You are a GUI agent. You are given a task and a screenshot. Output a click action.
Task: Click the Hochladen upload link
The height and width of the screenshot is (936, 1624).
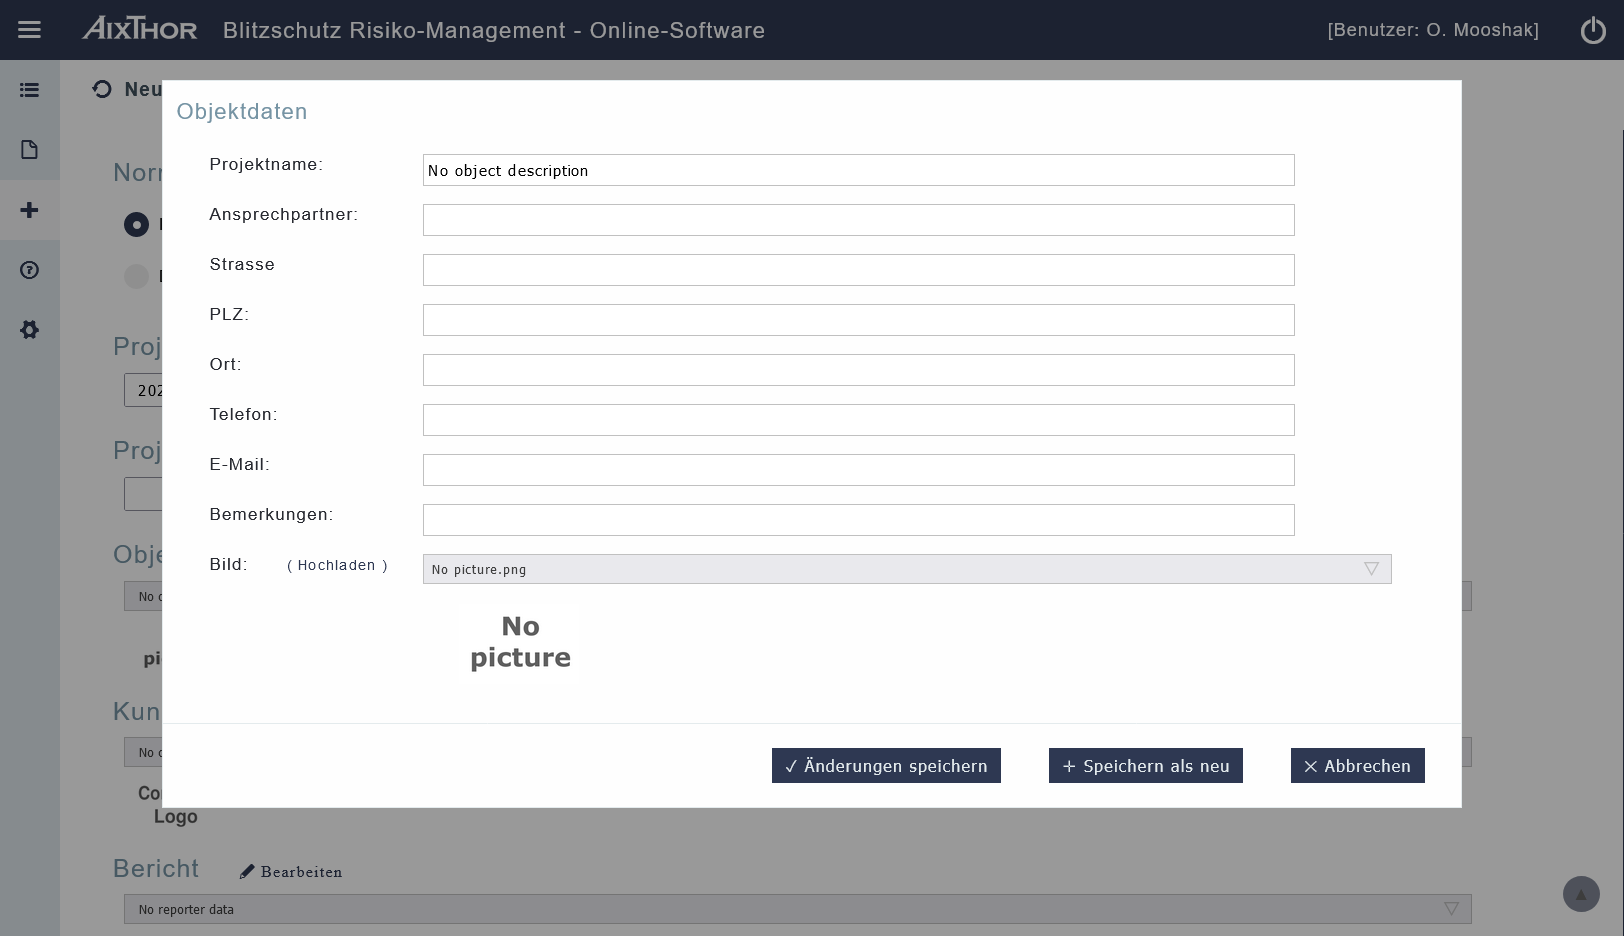(337, 566)
